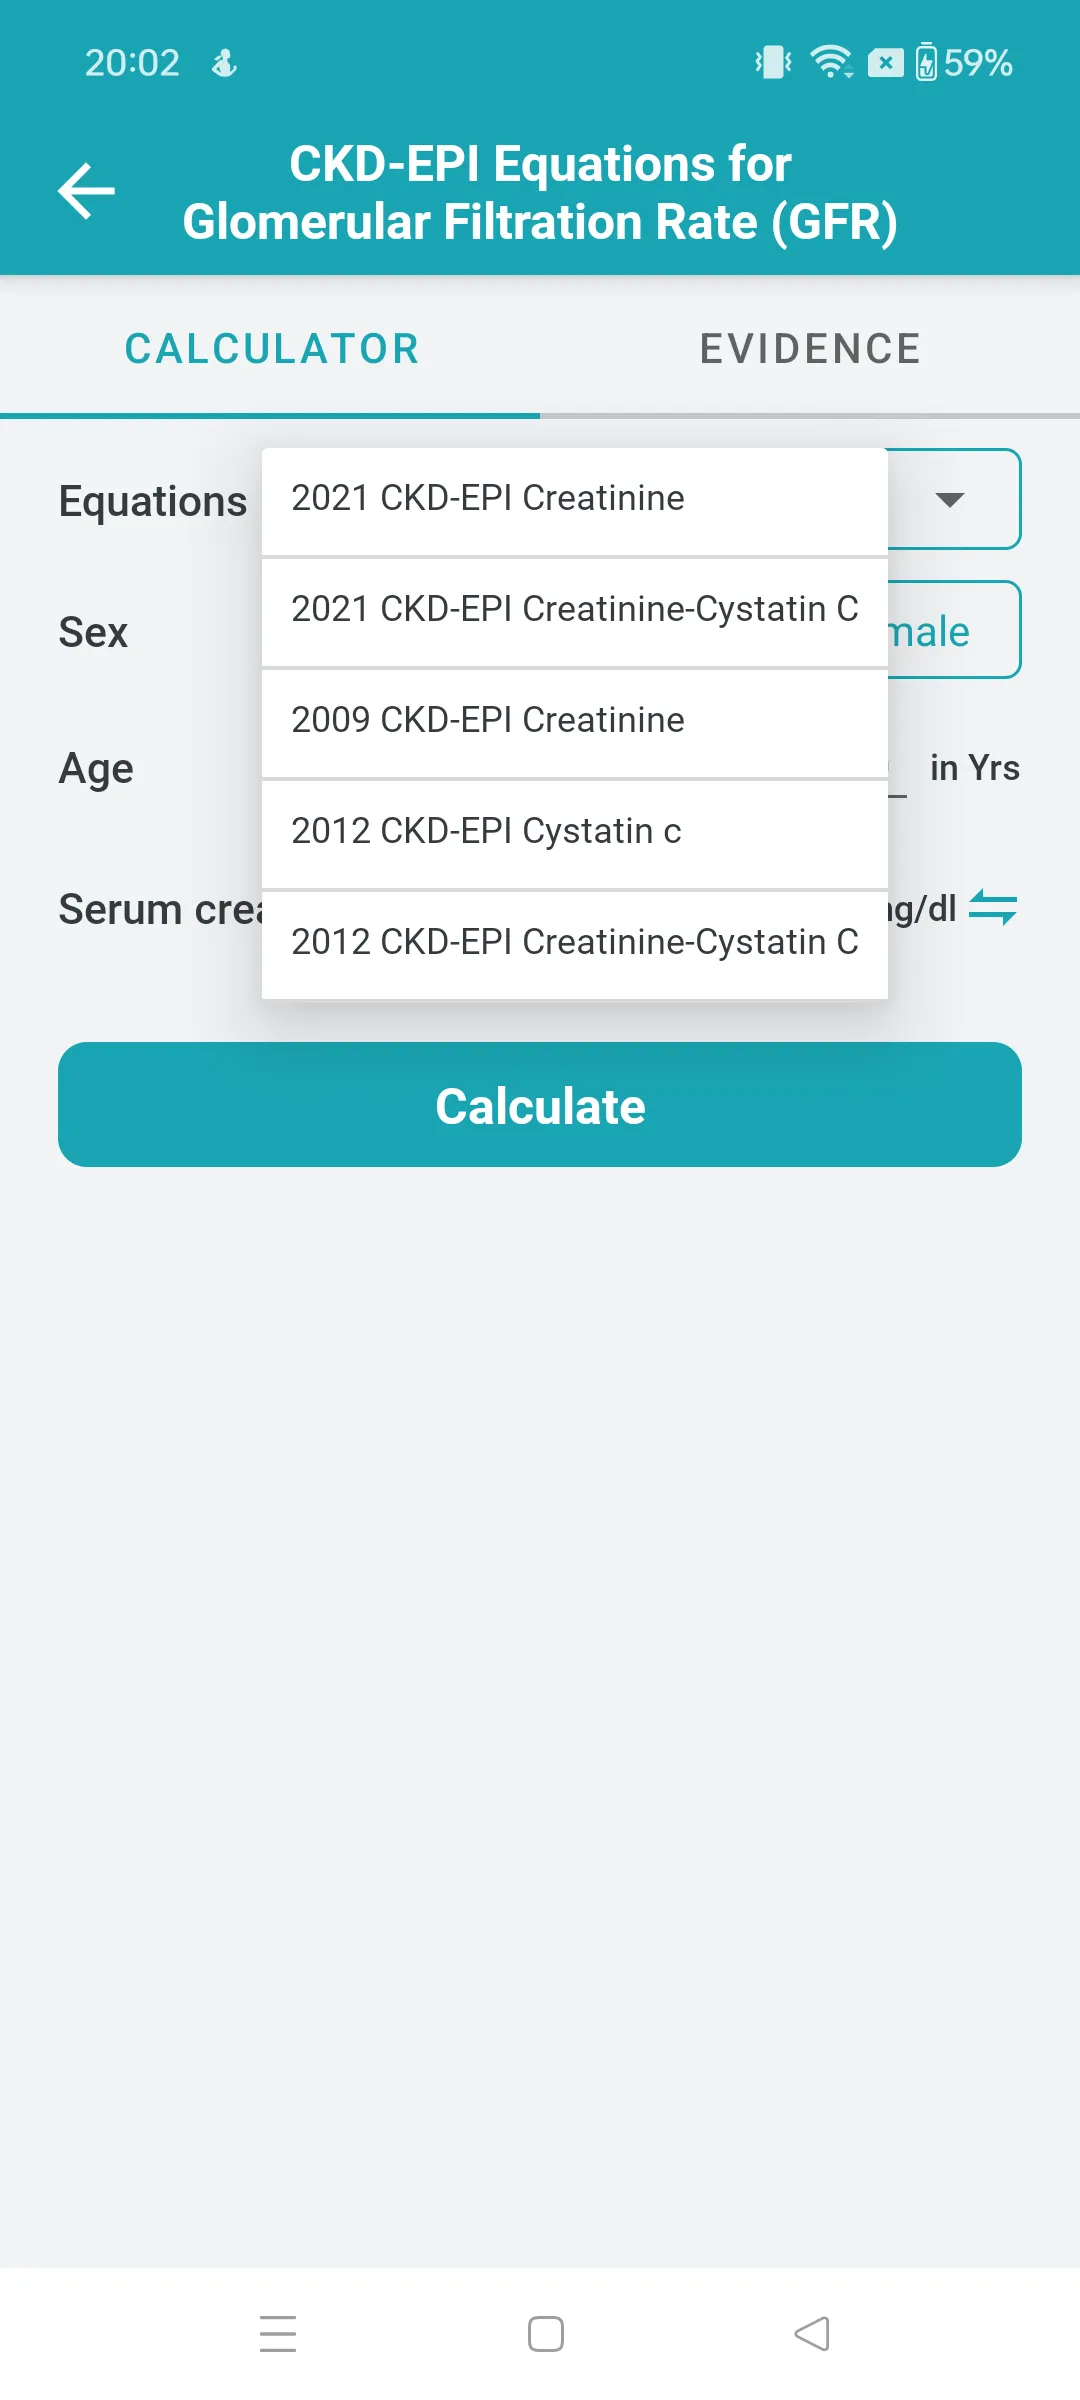Image resolution: width=1080 pixels, height=2400 pixels.
Task: Choose the 2009 CKD-EPI Creatinine equation
Action: (573, 720)
